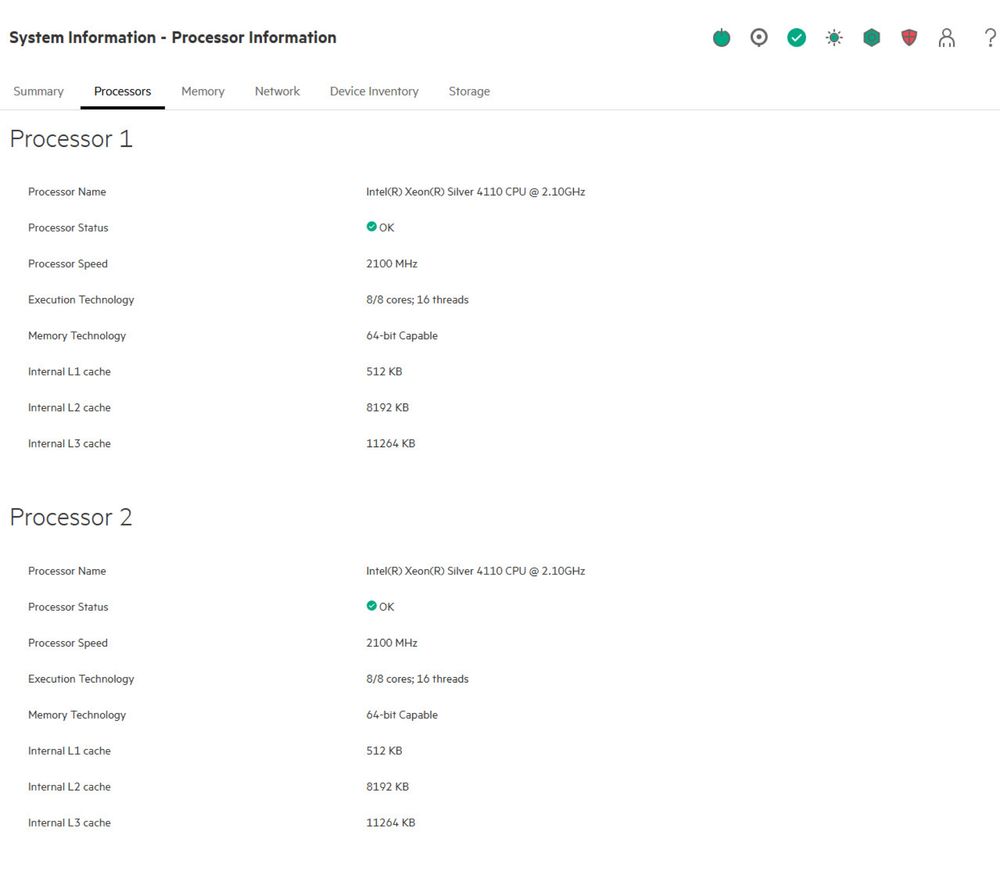Click the sun-shaped brightness icon
The width and height of the screenshot is (1000, 876).
pos(834,38)
